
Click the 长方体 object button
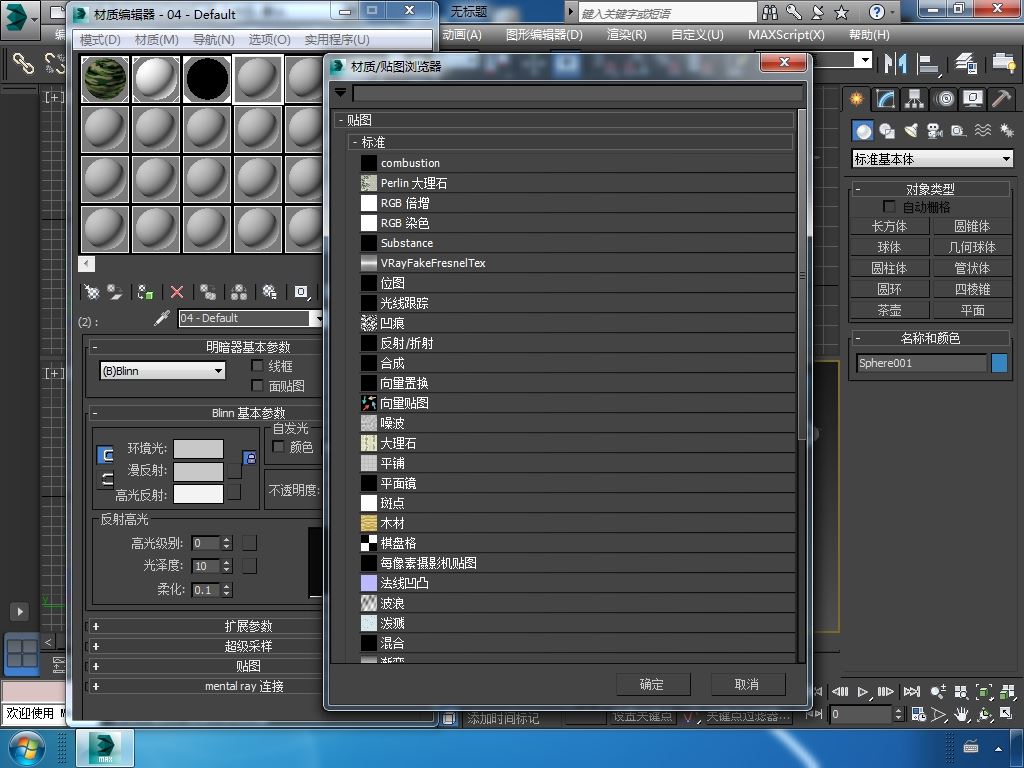[x=889, y=227]
